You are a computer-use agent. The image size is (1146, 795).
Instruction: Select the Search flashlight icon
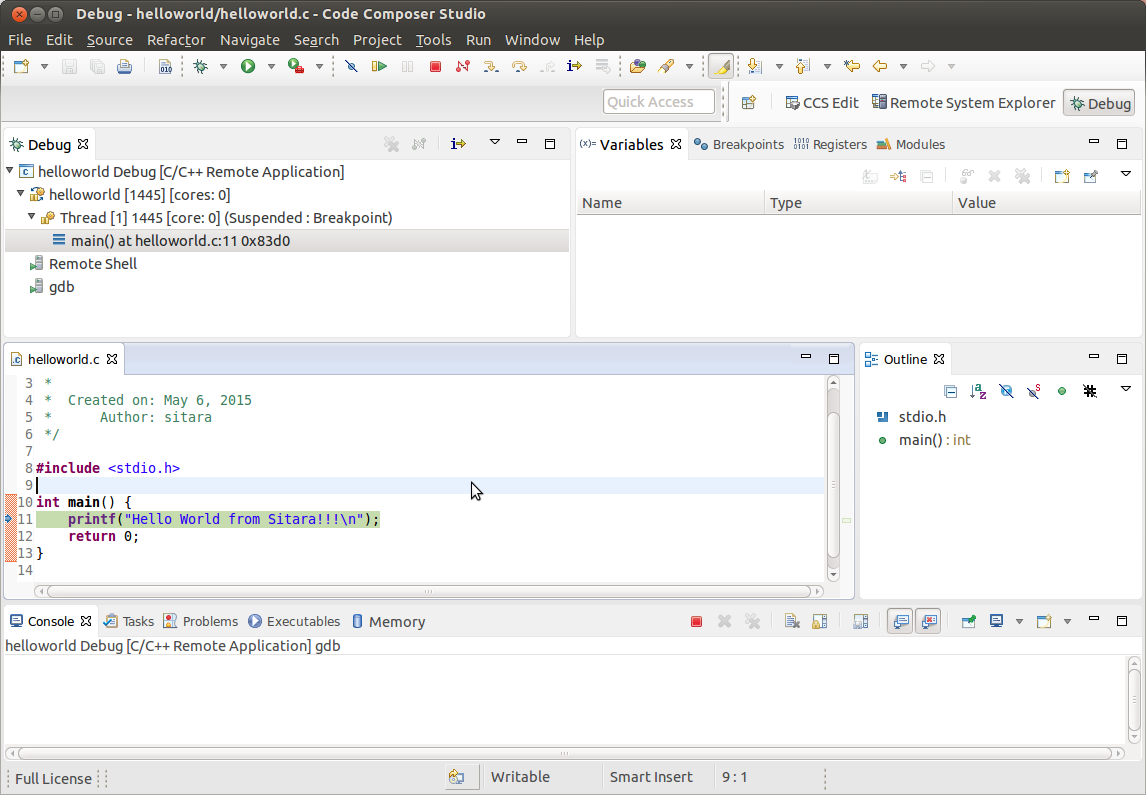[665, 66]
